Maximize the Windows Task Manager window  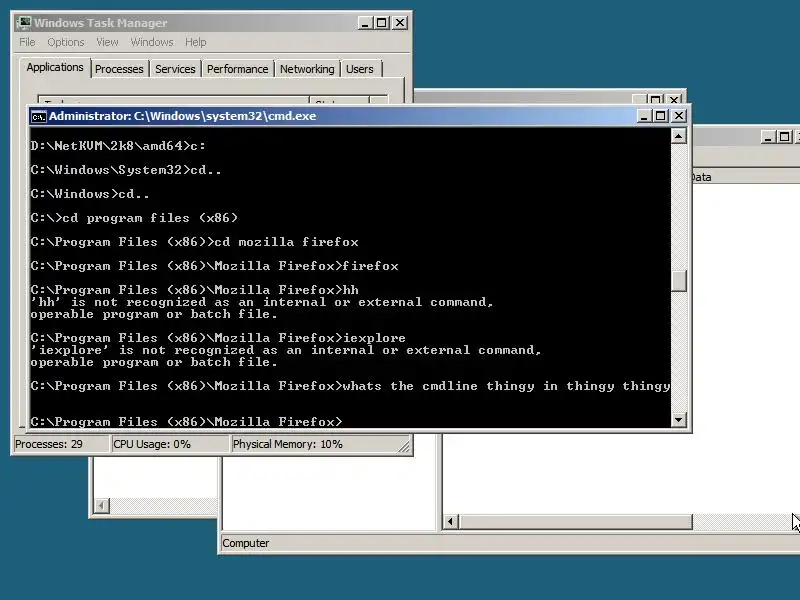click(382, 23)
